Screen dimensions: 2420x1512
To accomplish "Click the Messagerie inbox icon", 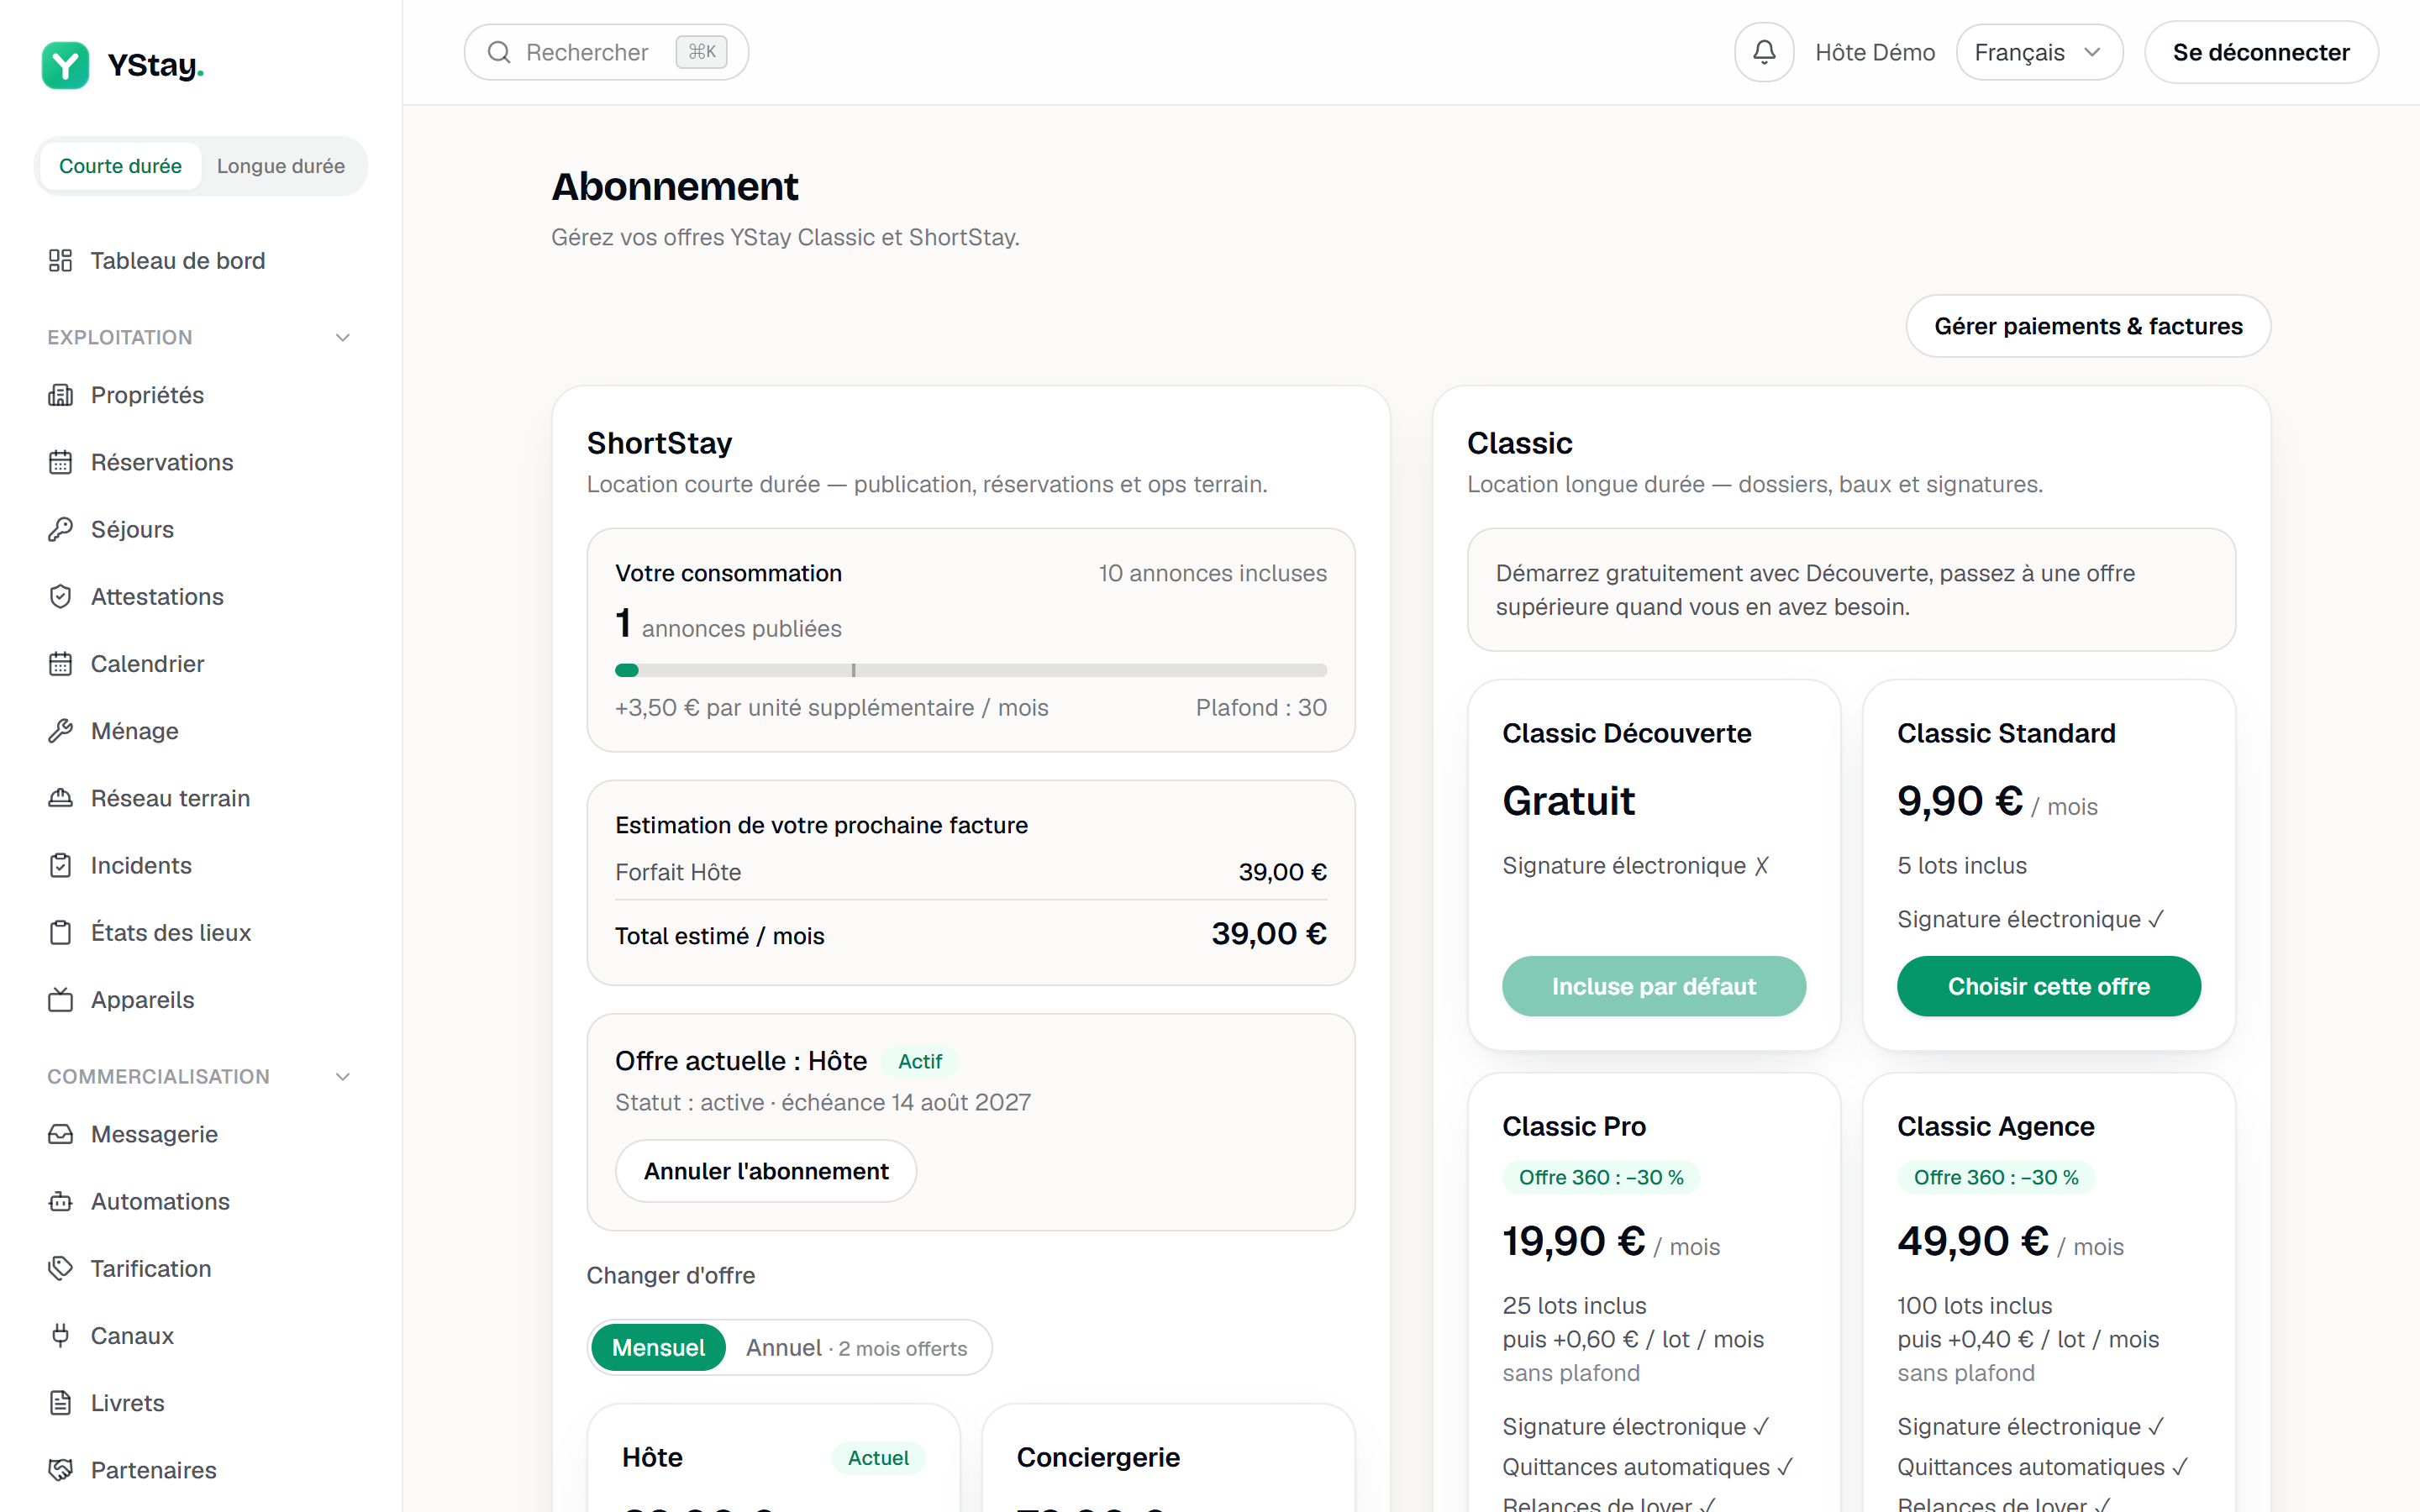I will click(60, 1134).
